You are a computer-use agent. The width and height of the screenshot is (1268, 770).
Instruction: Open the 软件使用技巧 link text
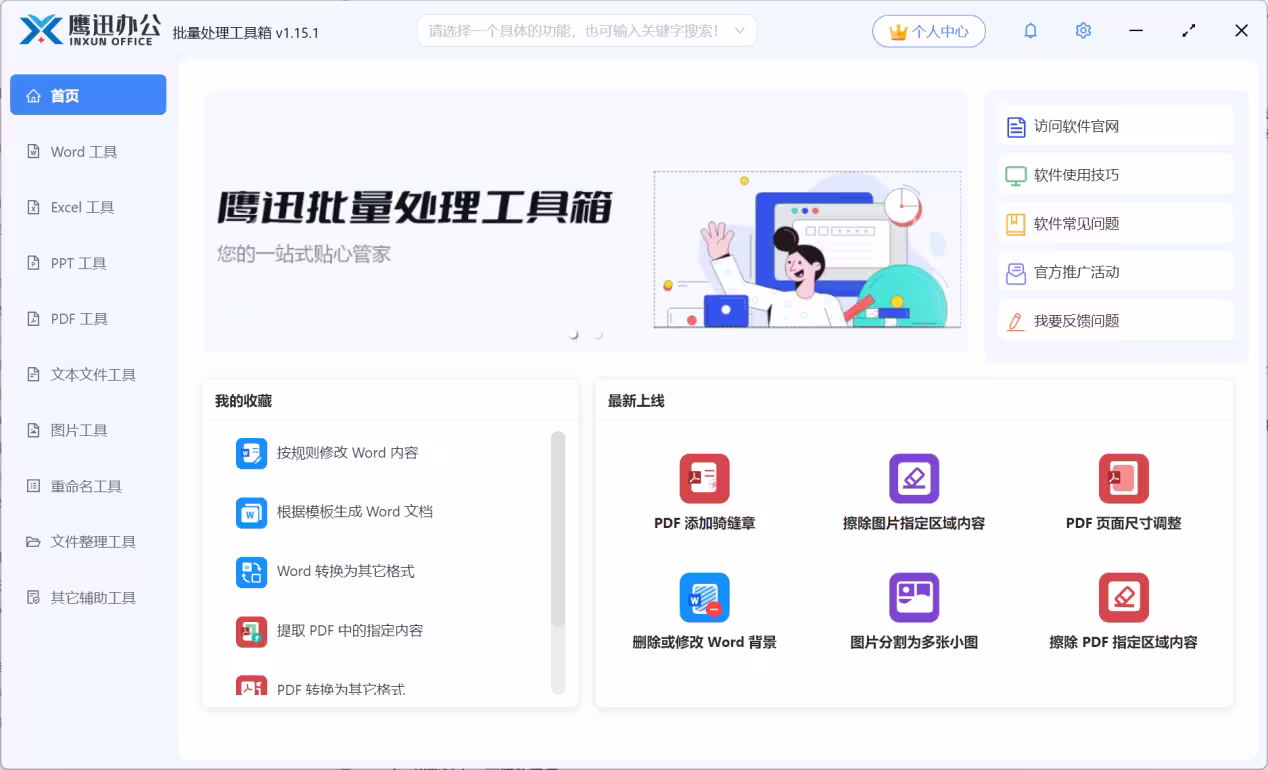(1076, 175)
